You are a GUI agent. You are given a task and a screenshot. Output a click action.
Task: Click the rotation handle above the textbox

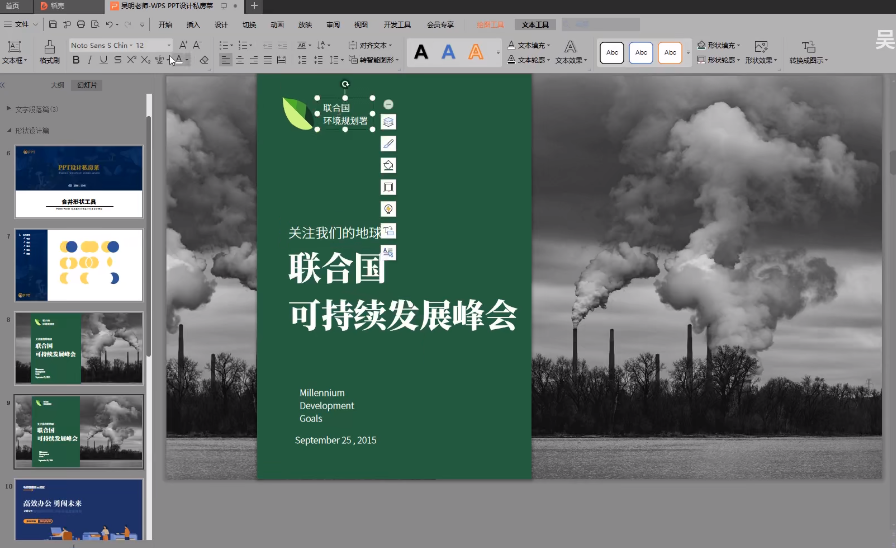(x=345, y=85)
